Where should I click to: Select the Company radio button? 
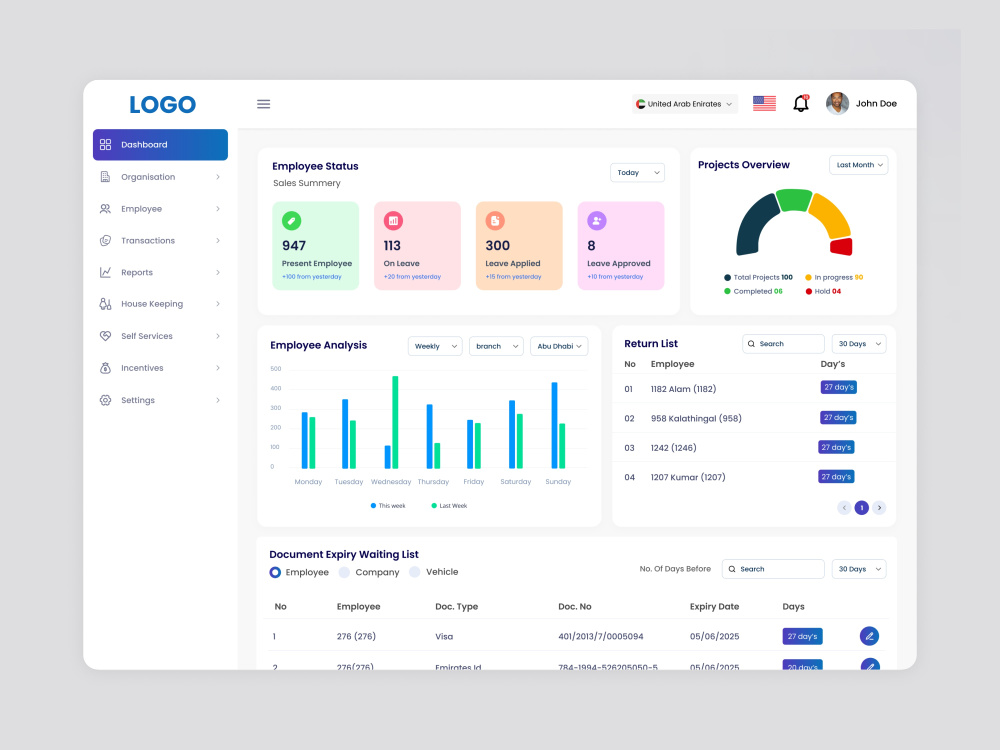[344, 572]
